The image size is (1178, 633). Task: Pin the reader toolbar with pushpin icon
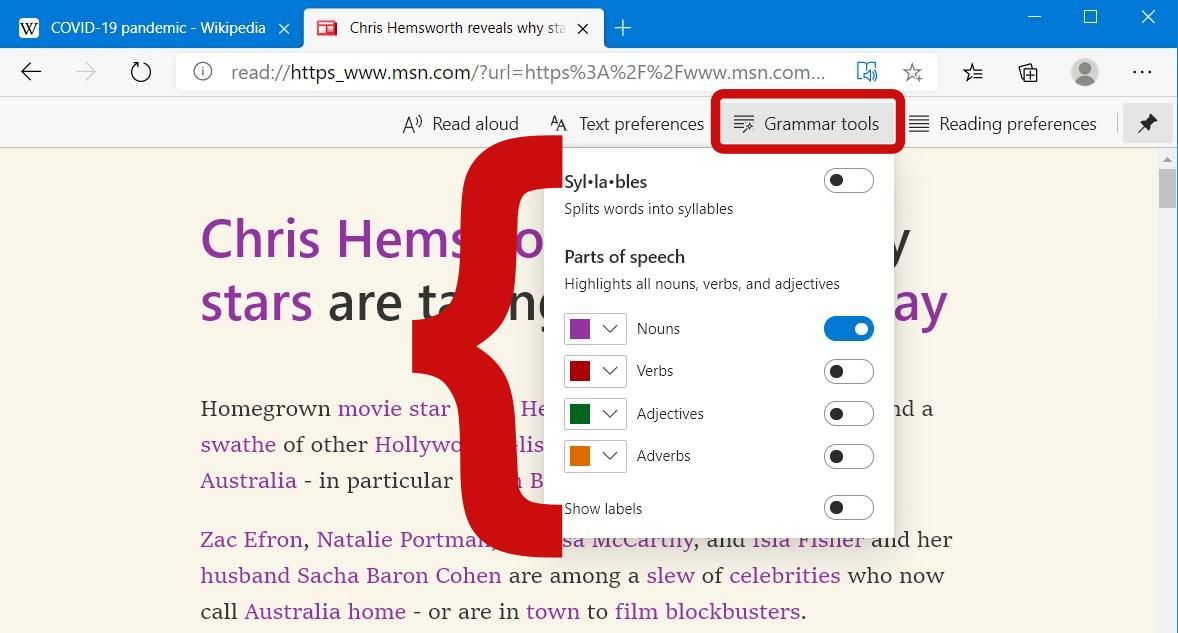coord(1147,123)
